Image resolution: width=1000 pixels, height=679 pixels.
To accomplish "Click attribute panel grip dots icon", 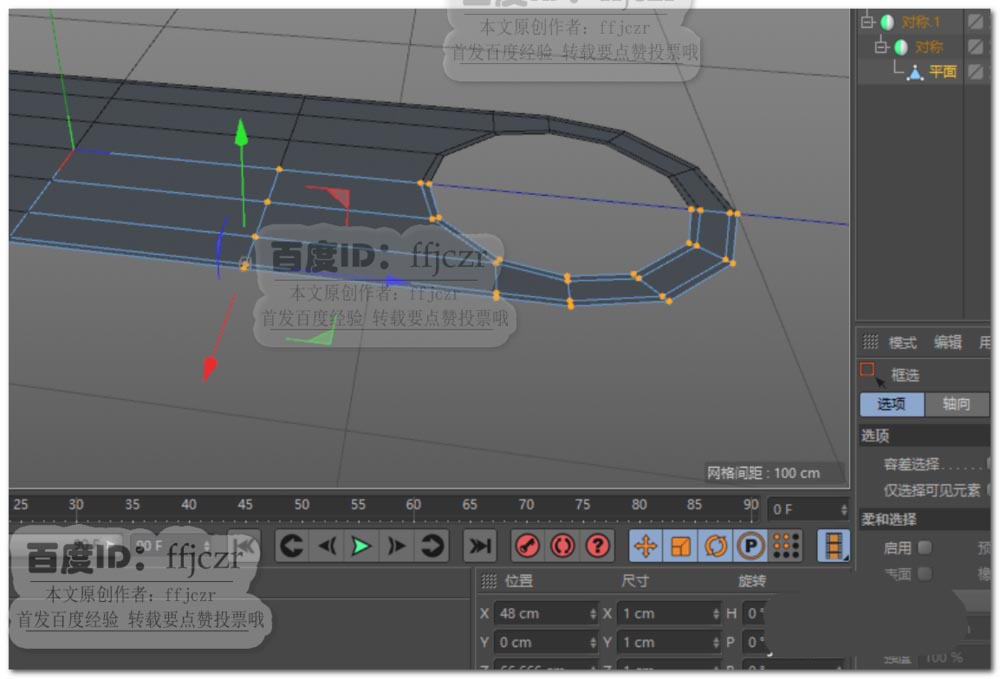I will (871, 342).
